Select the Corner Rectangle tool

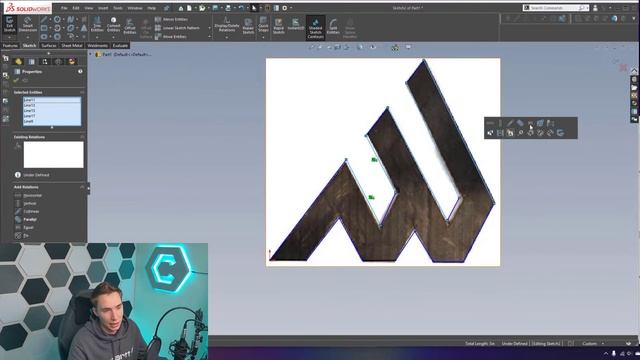point(44,28)
